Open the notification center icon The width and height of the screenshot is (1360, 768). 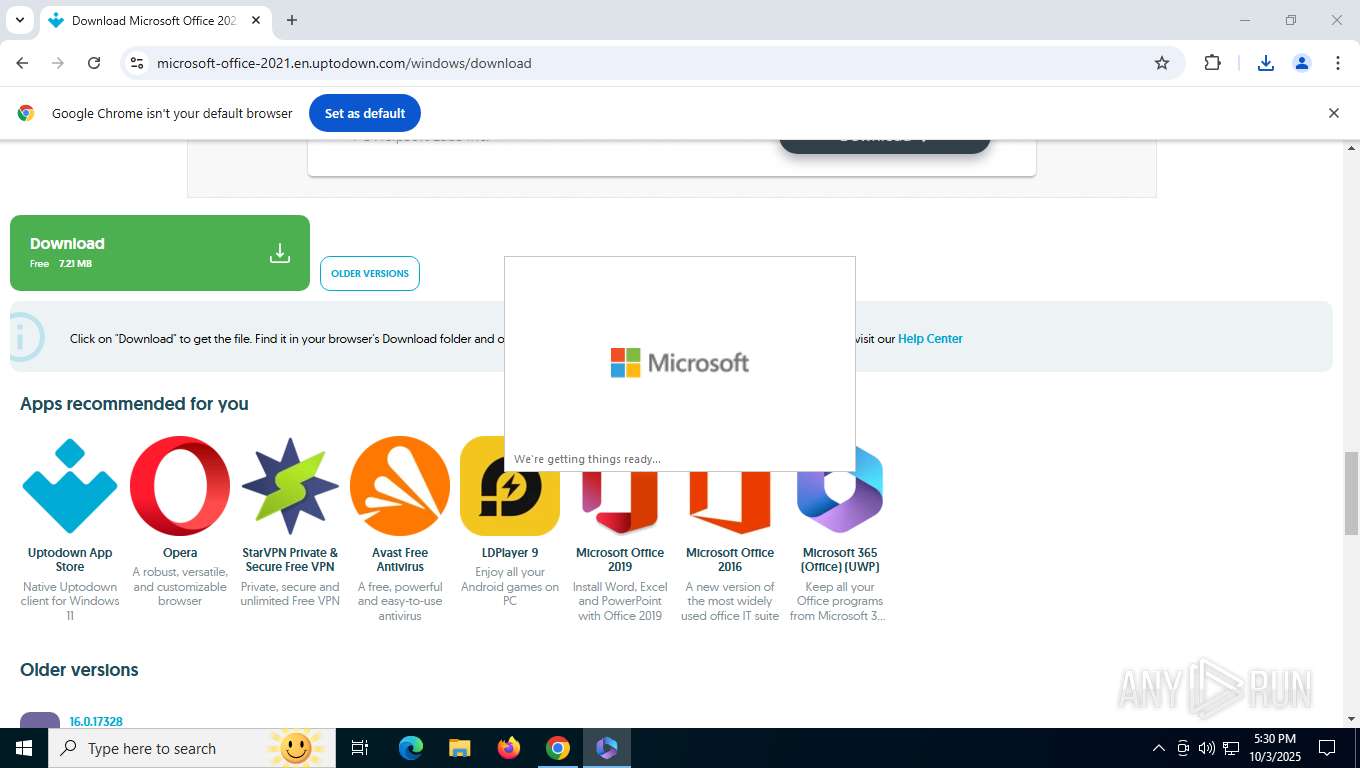click(x=1327, y=748)
